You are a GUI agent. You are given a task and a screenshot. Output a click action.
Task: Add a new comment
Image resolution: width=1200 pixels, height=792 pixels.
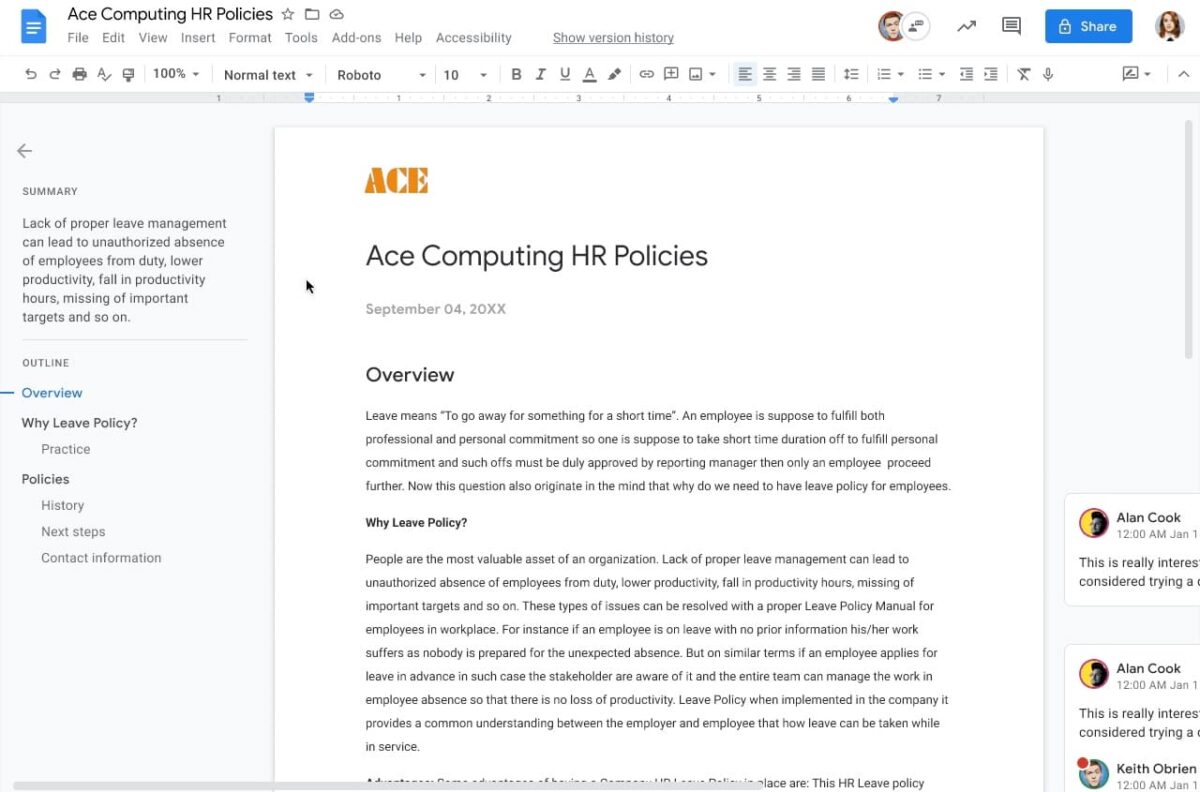[671, 74]
